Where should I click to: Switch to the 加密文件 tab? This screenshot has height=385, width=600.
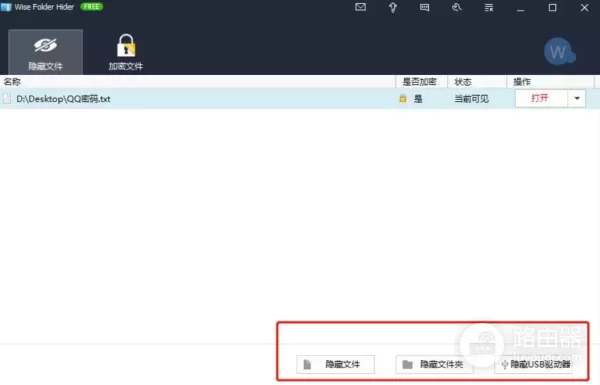click(x=126, y=52)
